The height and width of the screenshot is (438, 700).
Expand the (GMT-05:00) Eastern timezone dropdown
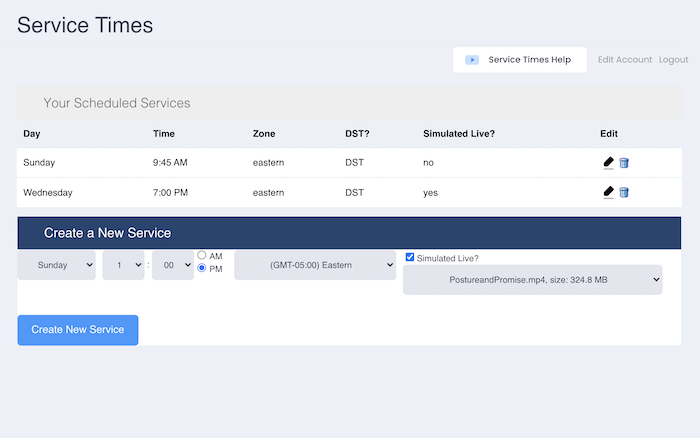315,265
